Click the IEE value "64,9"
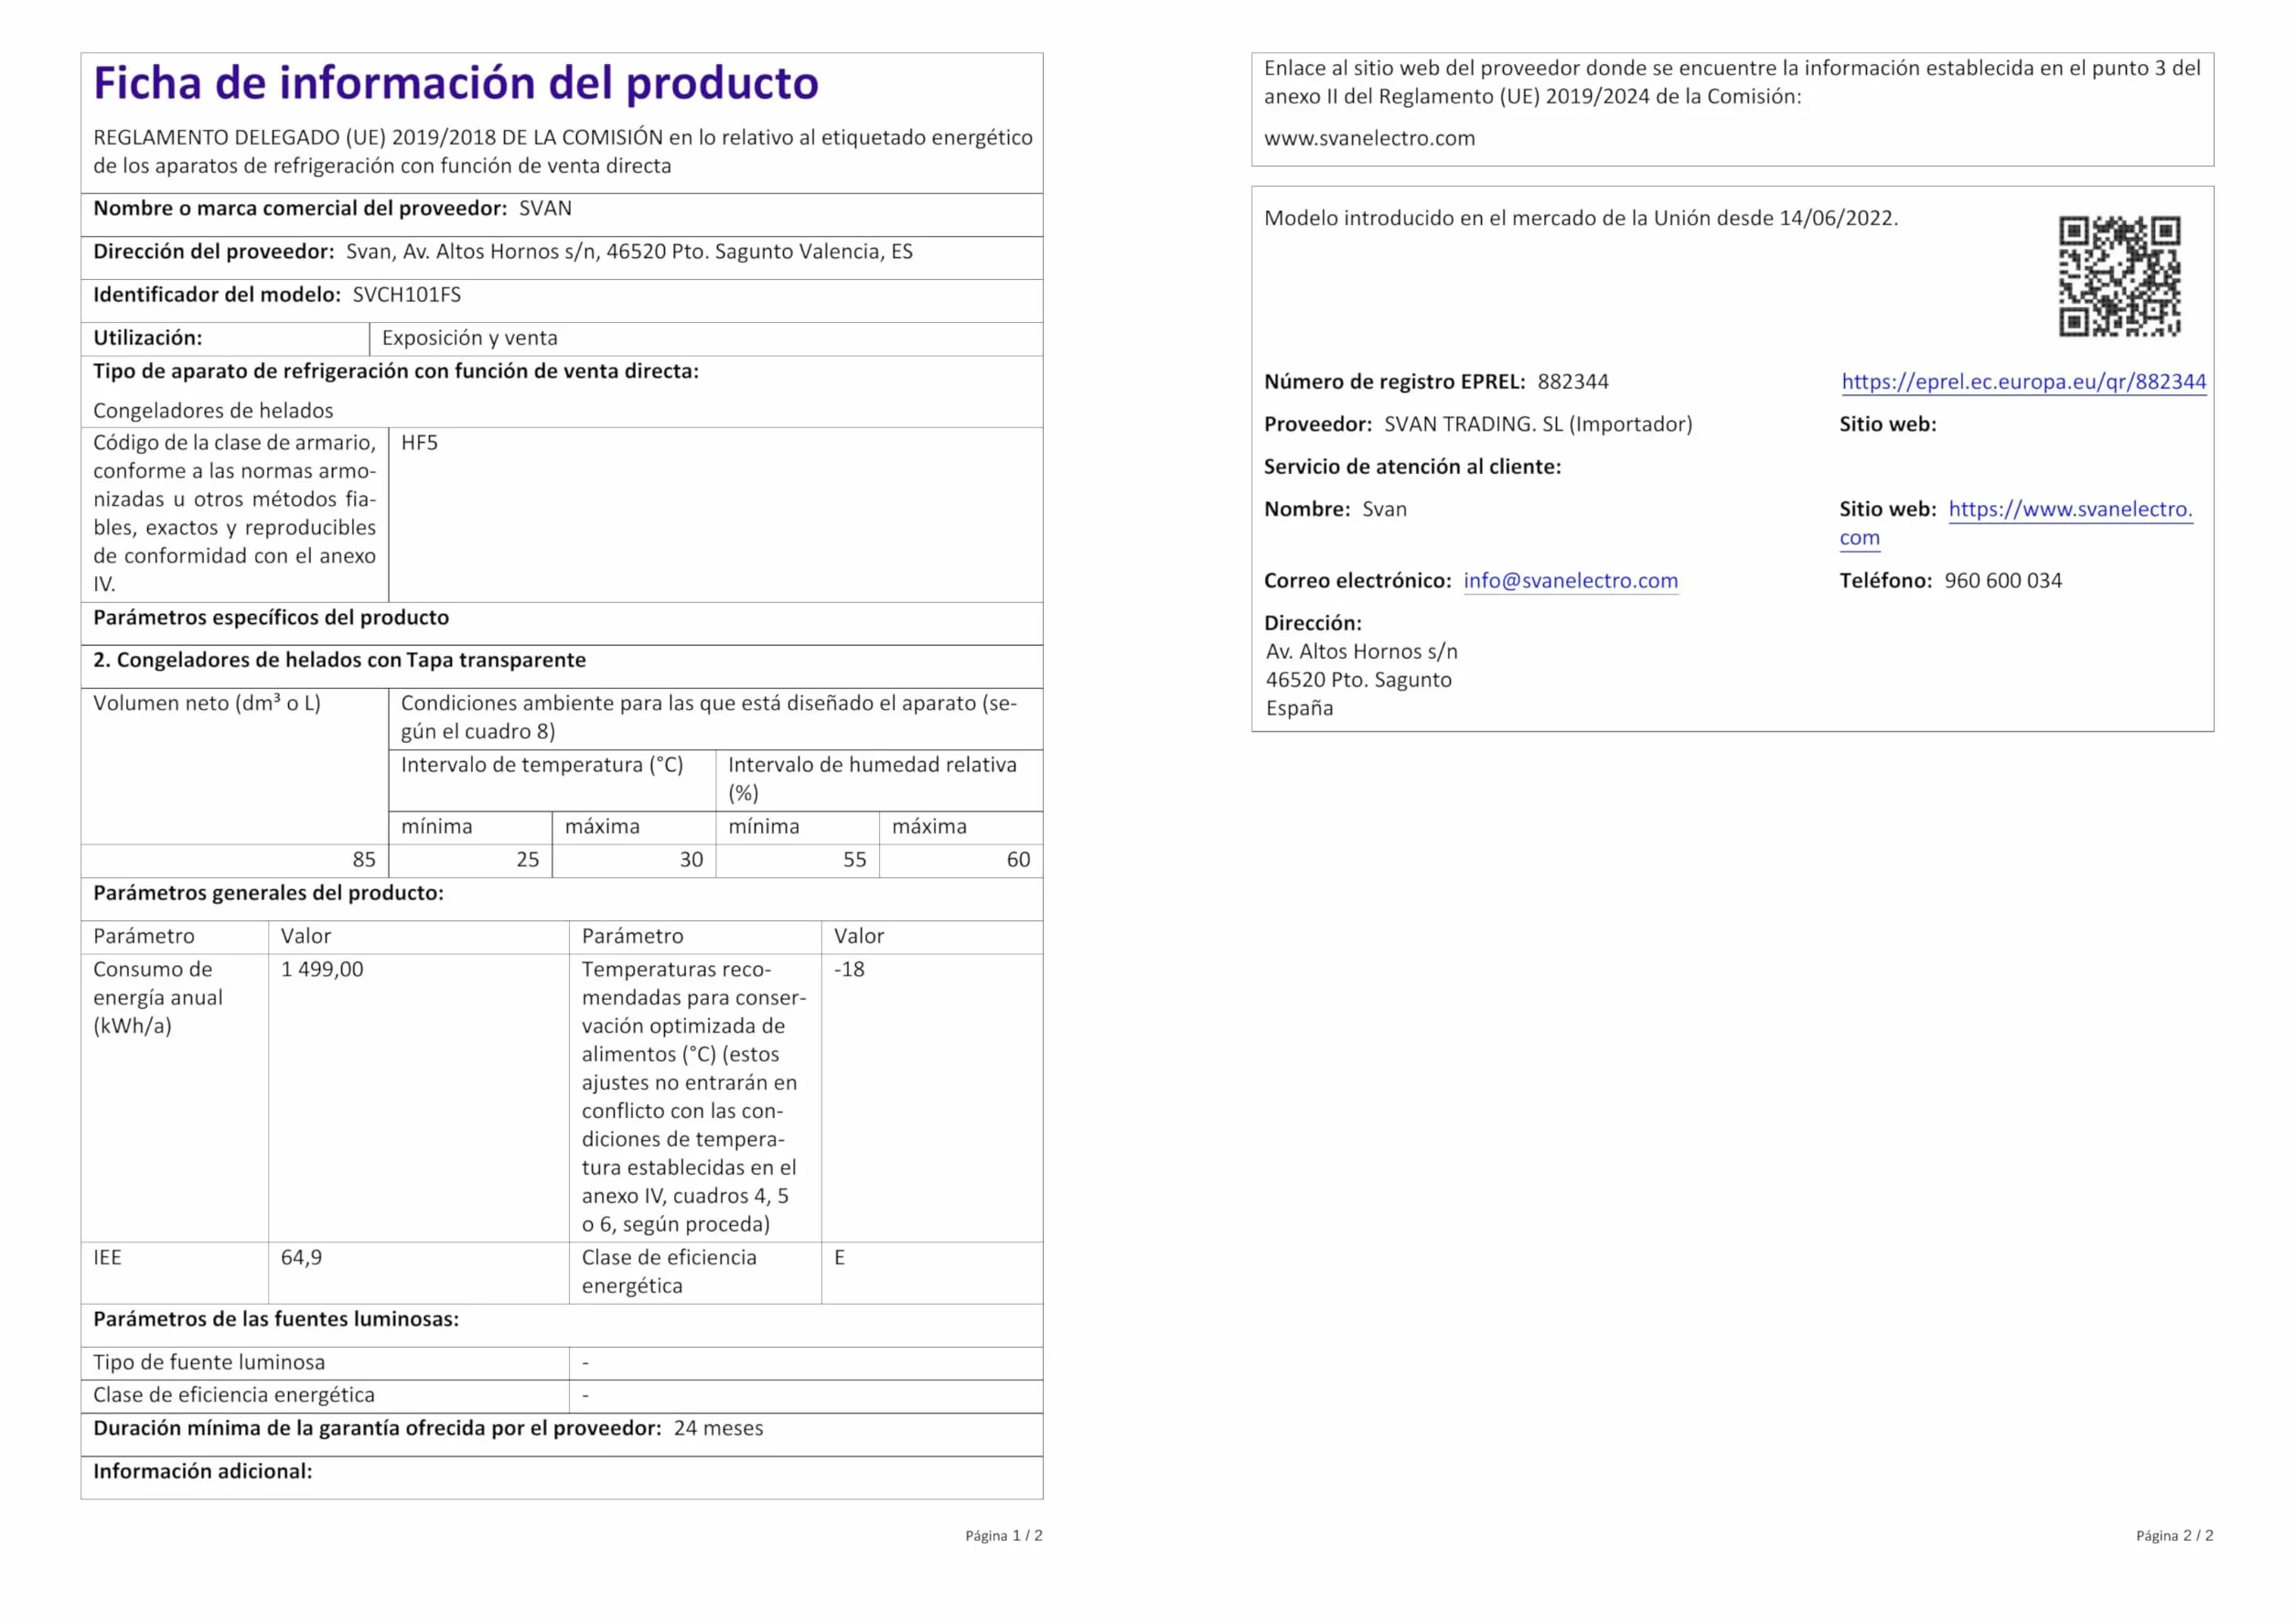 tap(301, 1257)
